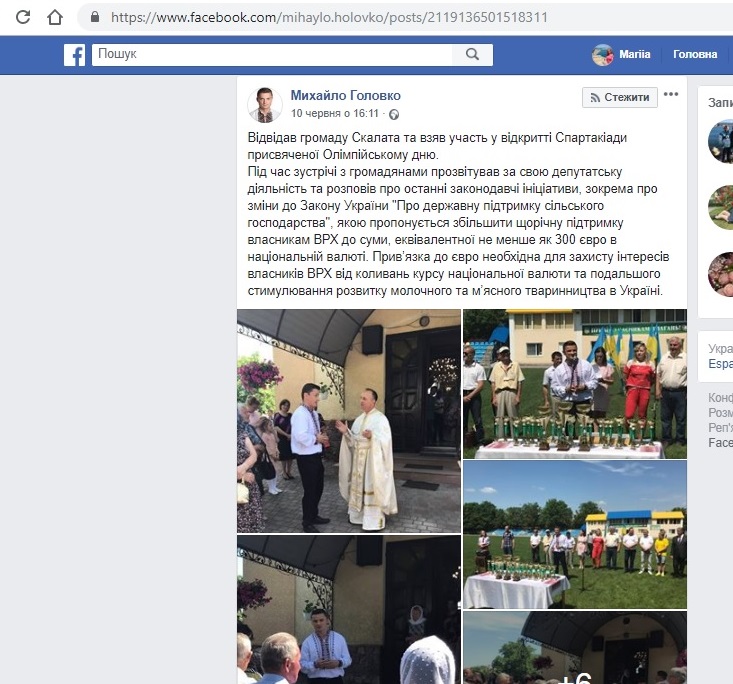Click the search magnifier icon

473,55
